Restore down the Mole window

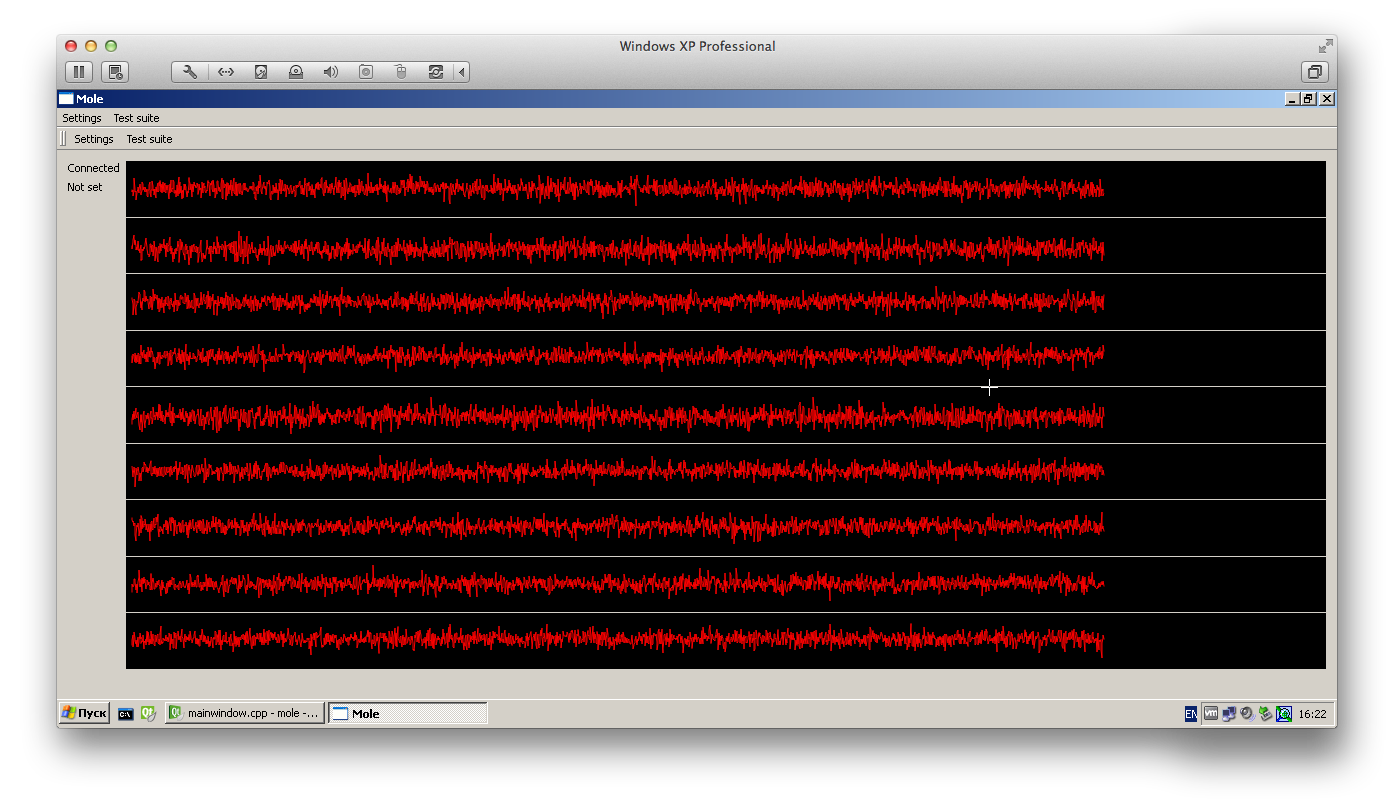1308,99
